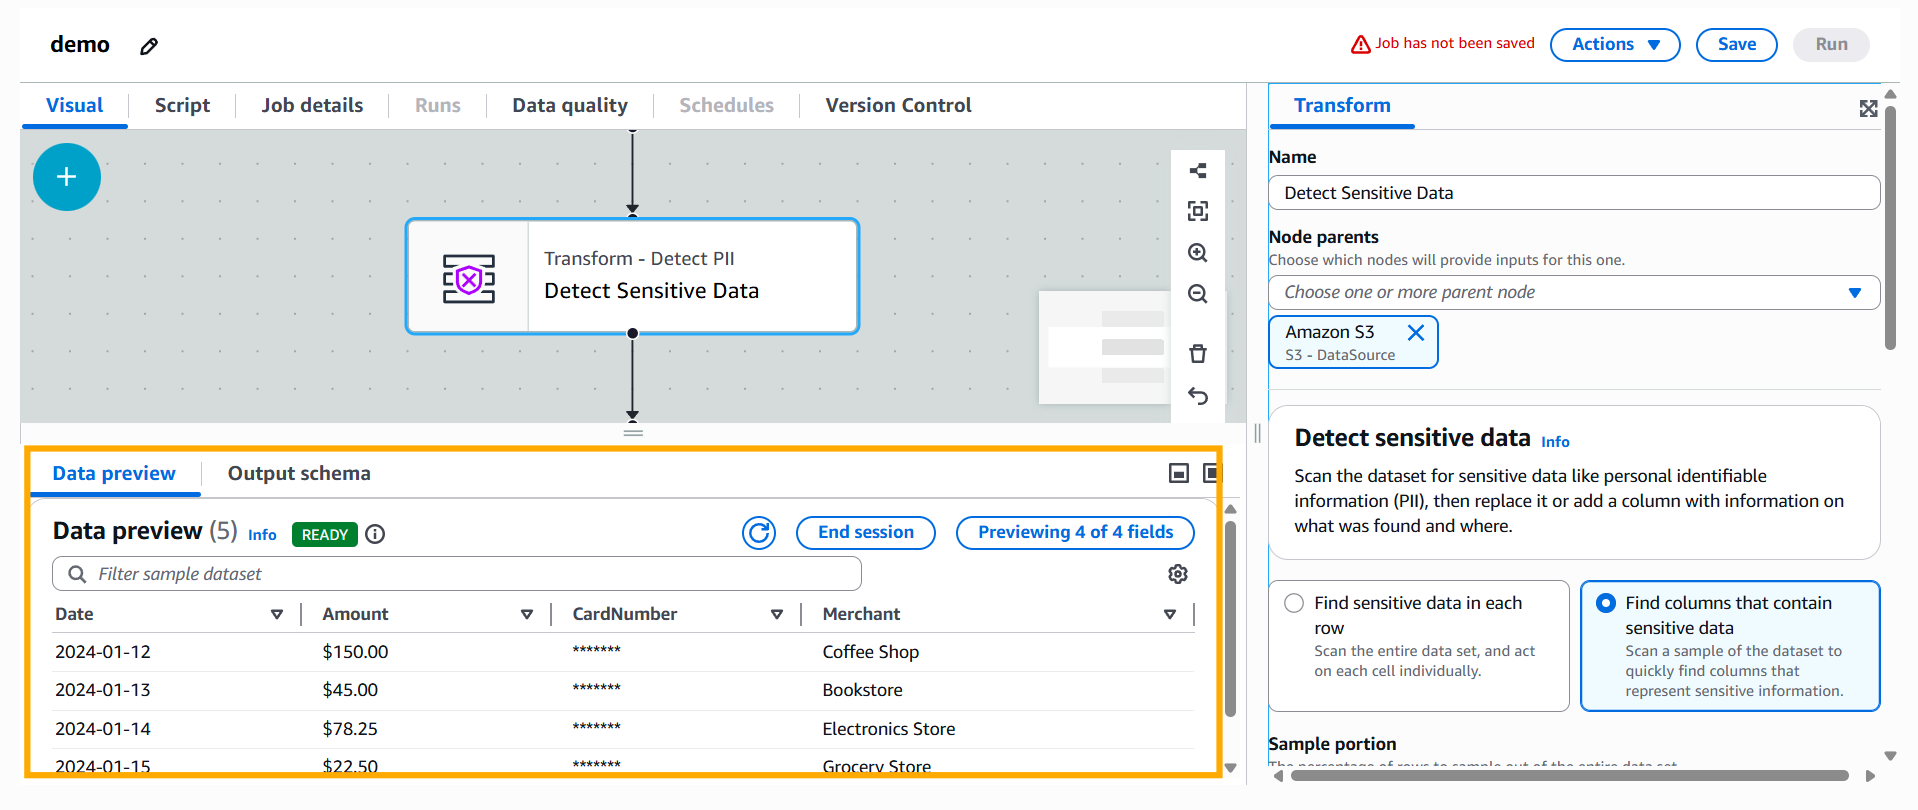Image resolution: width=1918 pixels, height=810 pixels.
Task: Add a new node with the plus button
Action: coord(67,177)
